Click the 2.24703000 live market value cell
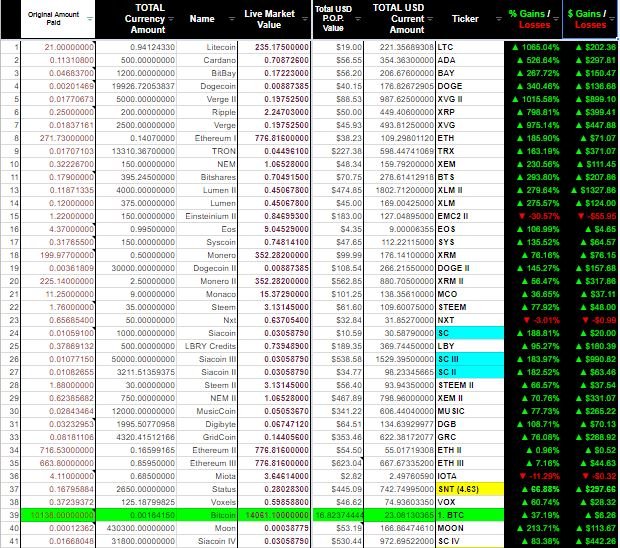Screen dimensions: 620x548 click(274, 112)
